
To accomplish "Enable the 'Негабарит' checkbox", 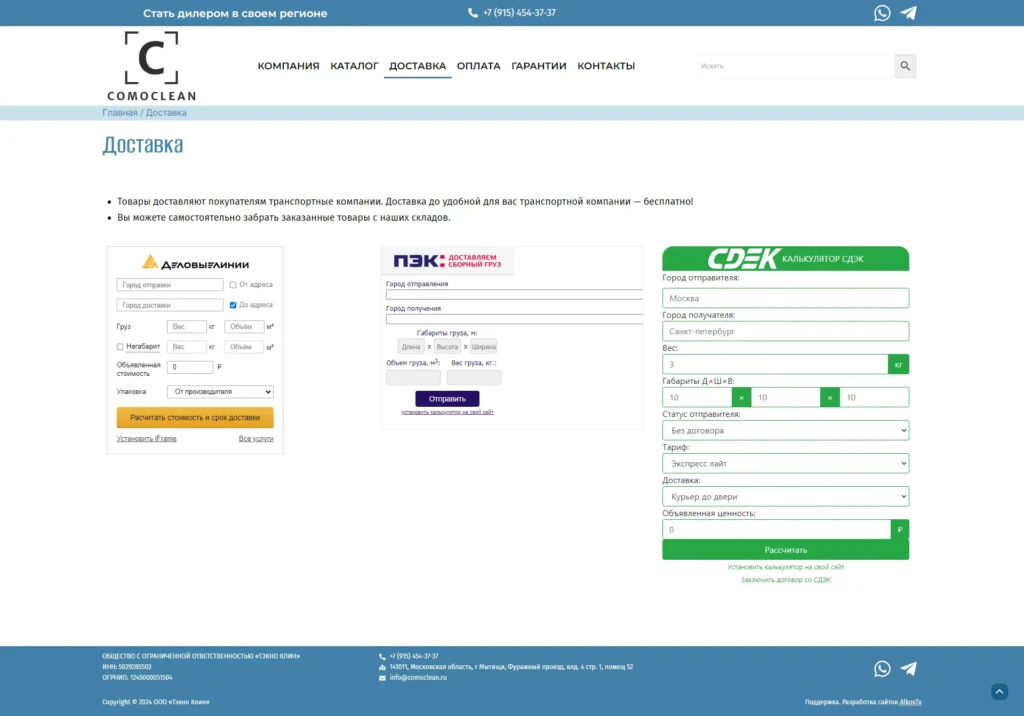I will [120, 347].
